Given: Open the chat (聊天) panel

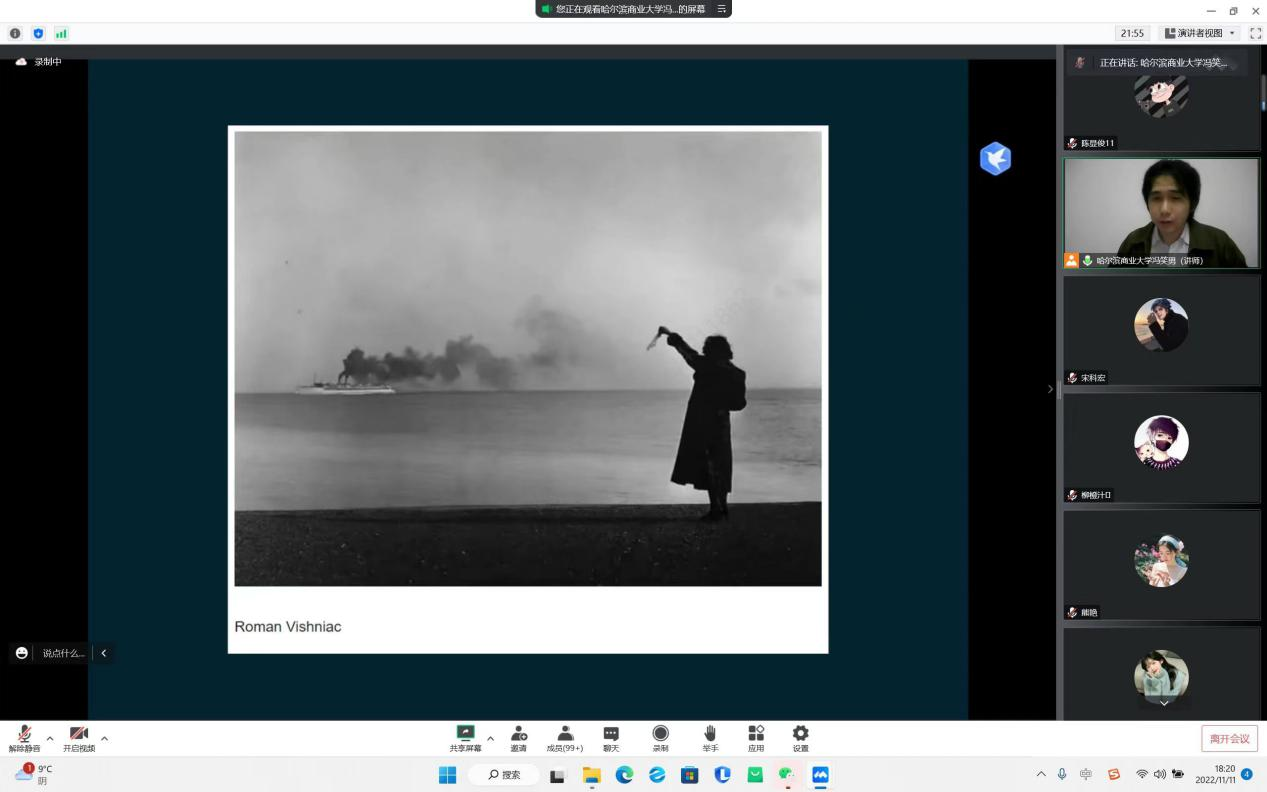Looking at the screenshot, I should point(611,738).
